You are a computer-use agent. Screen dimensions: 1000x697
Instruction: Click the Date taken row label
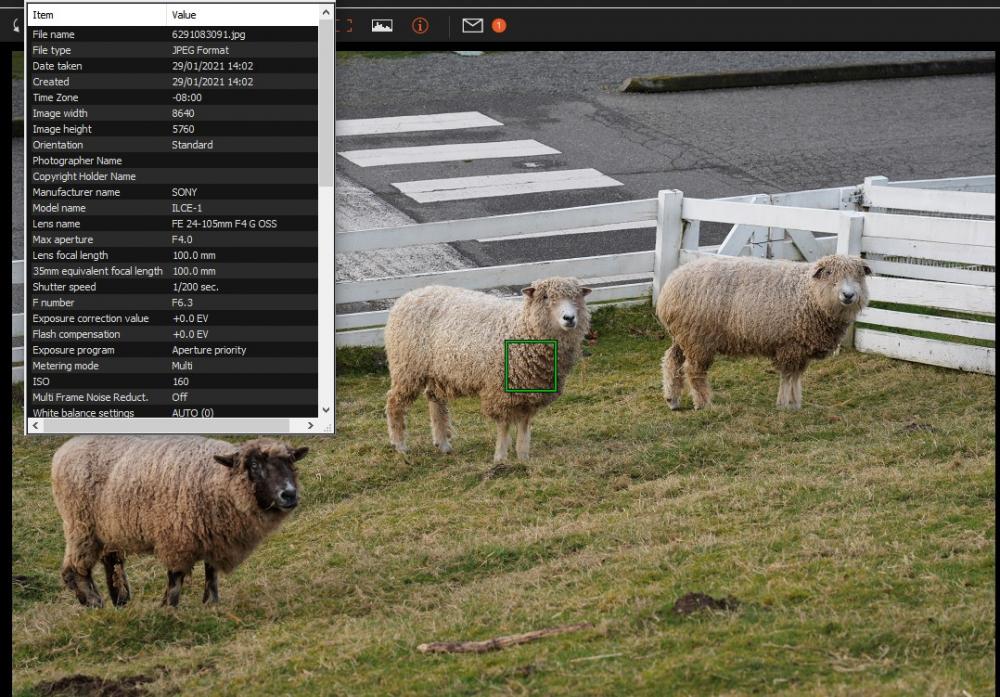57,66
